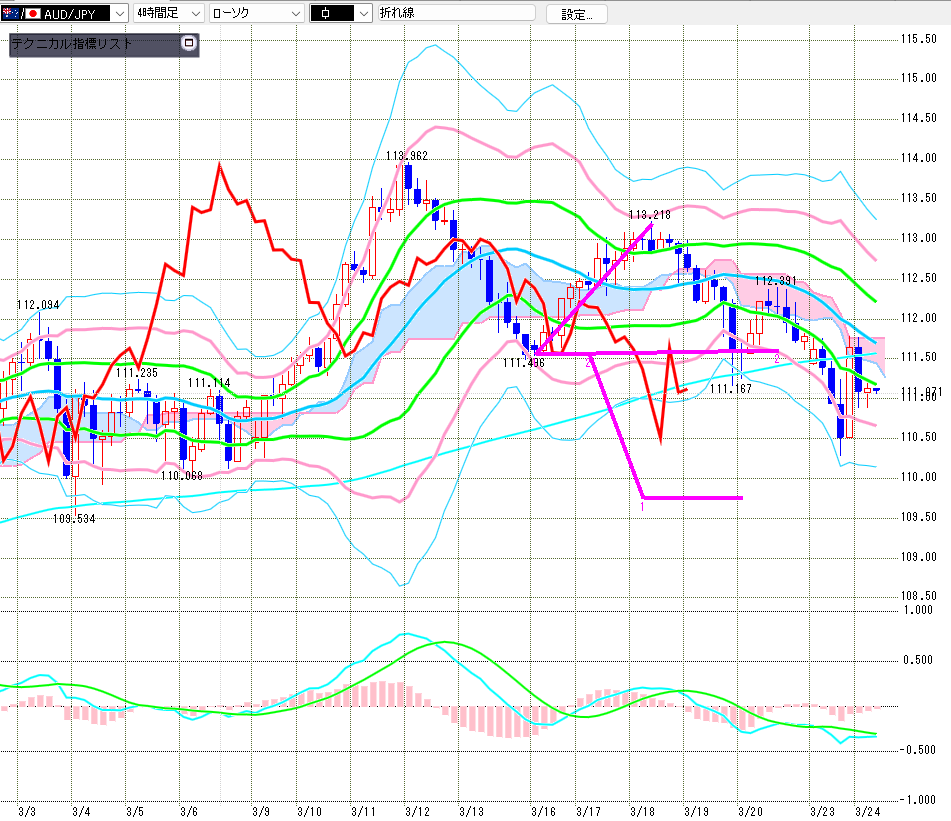
Task: Click the 112.391 price label on chart
Action: (775, 281)
